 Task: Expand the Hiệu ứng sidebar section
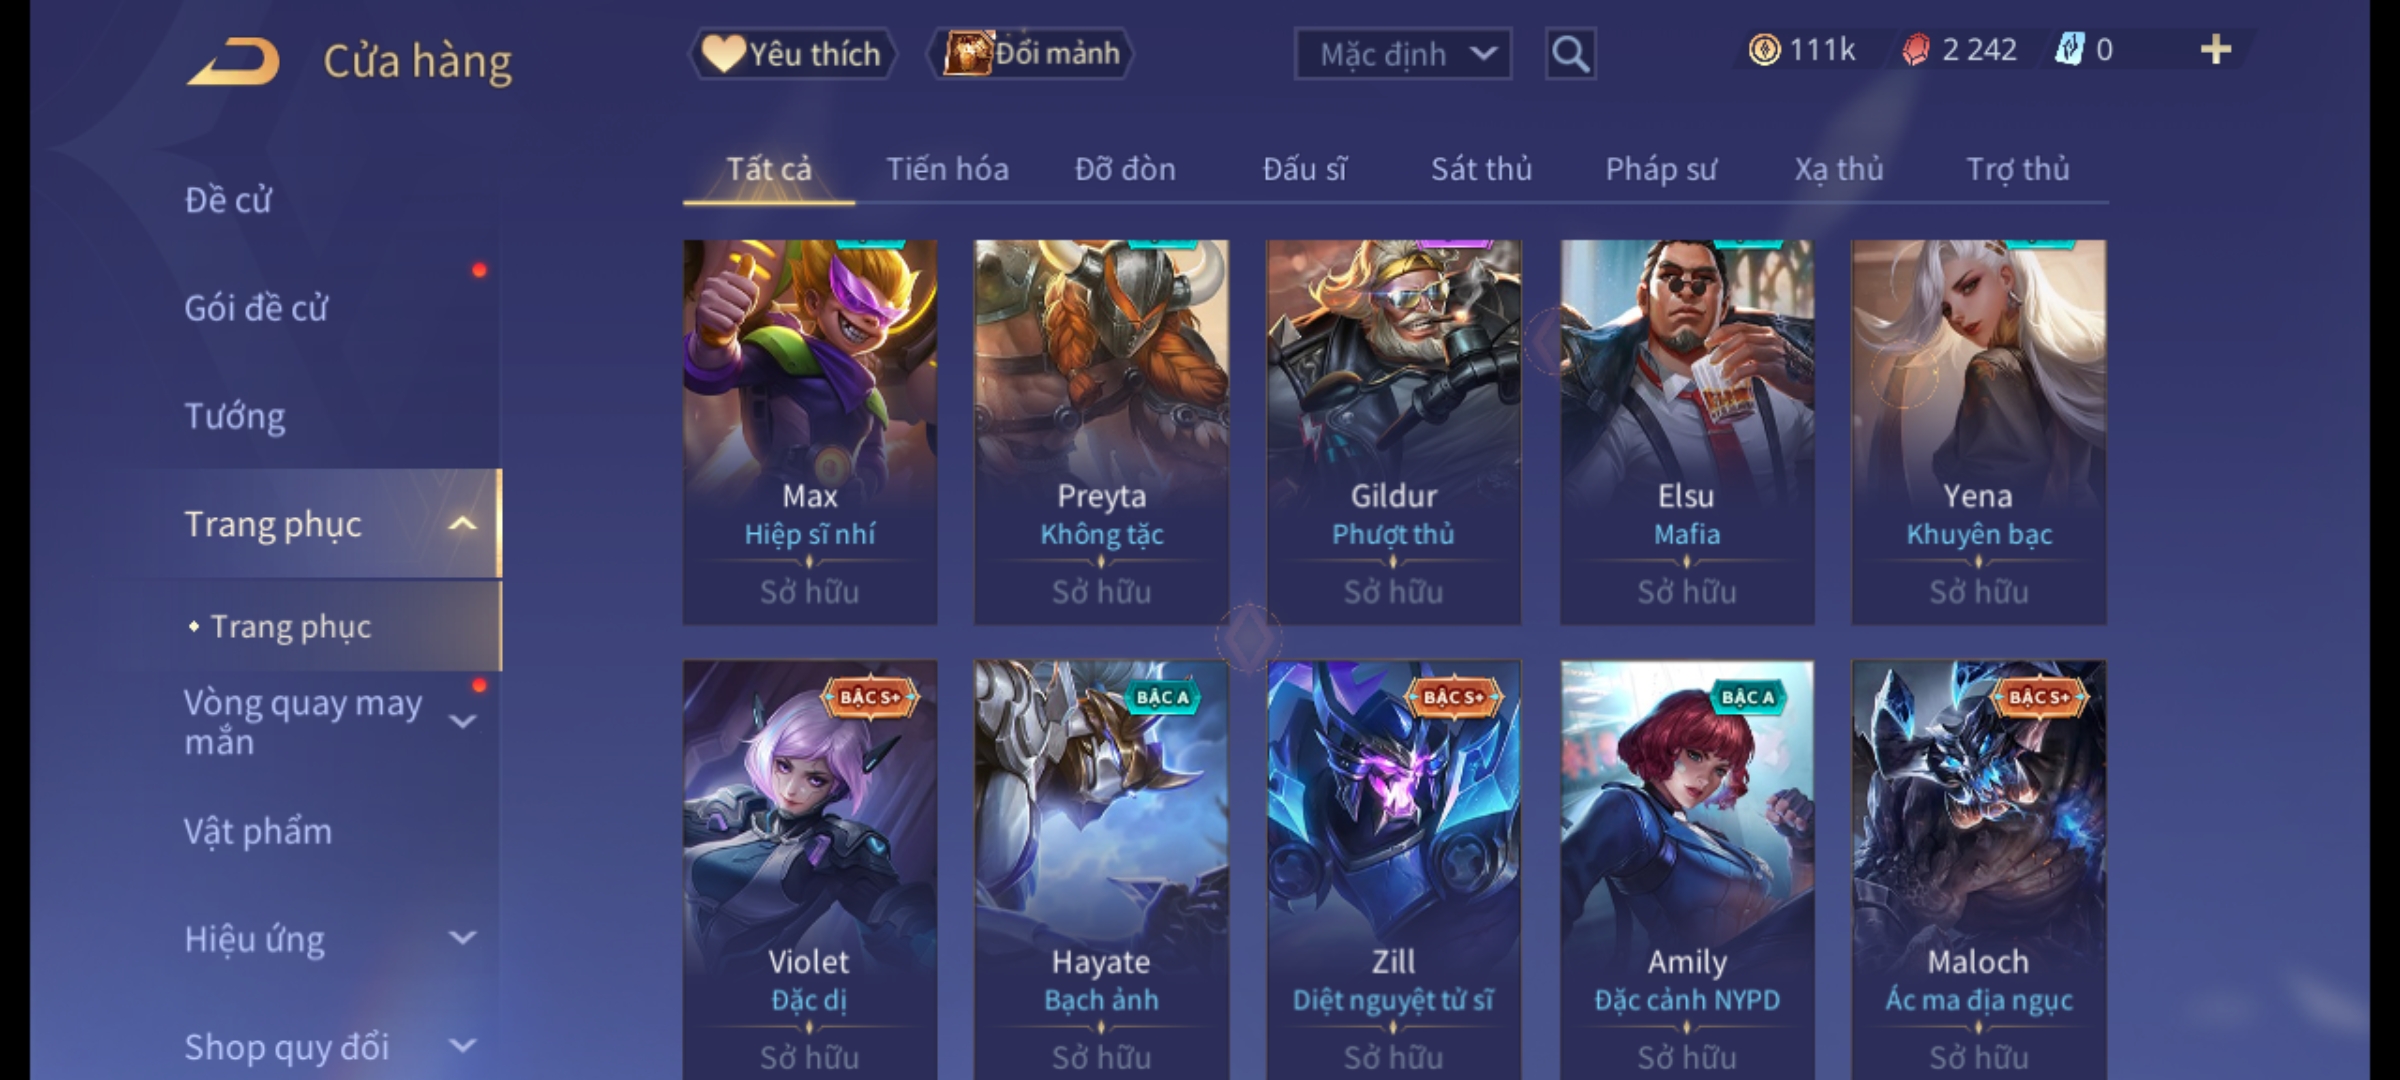coord(462,938)
